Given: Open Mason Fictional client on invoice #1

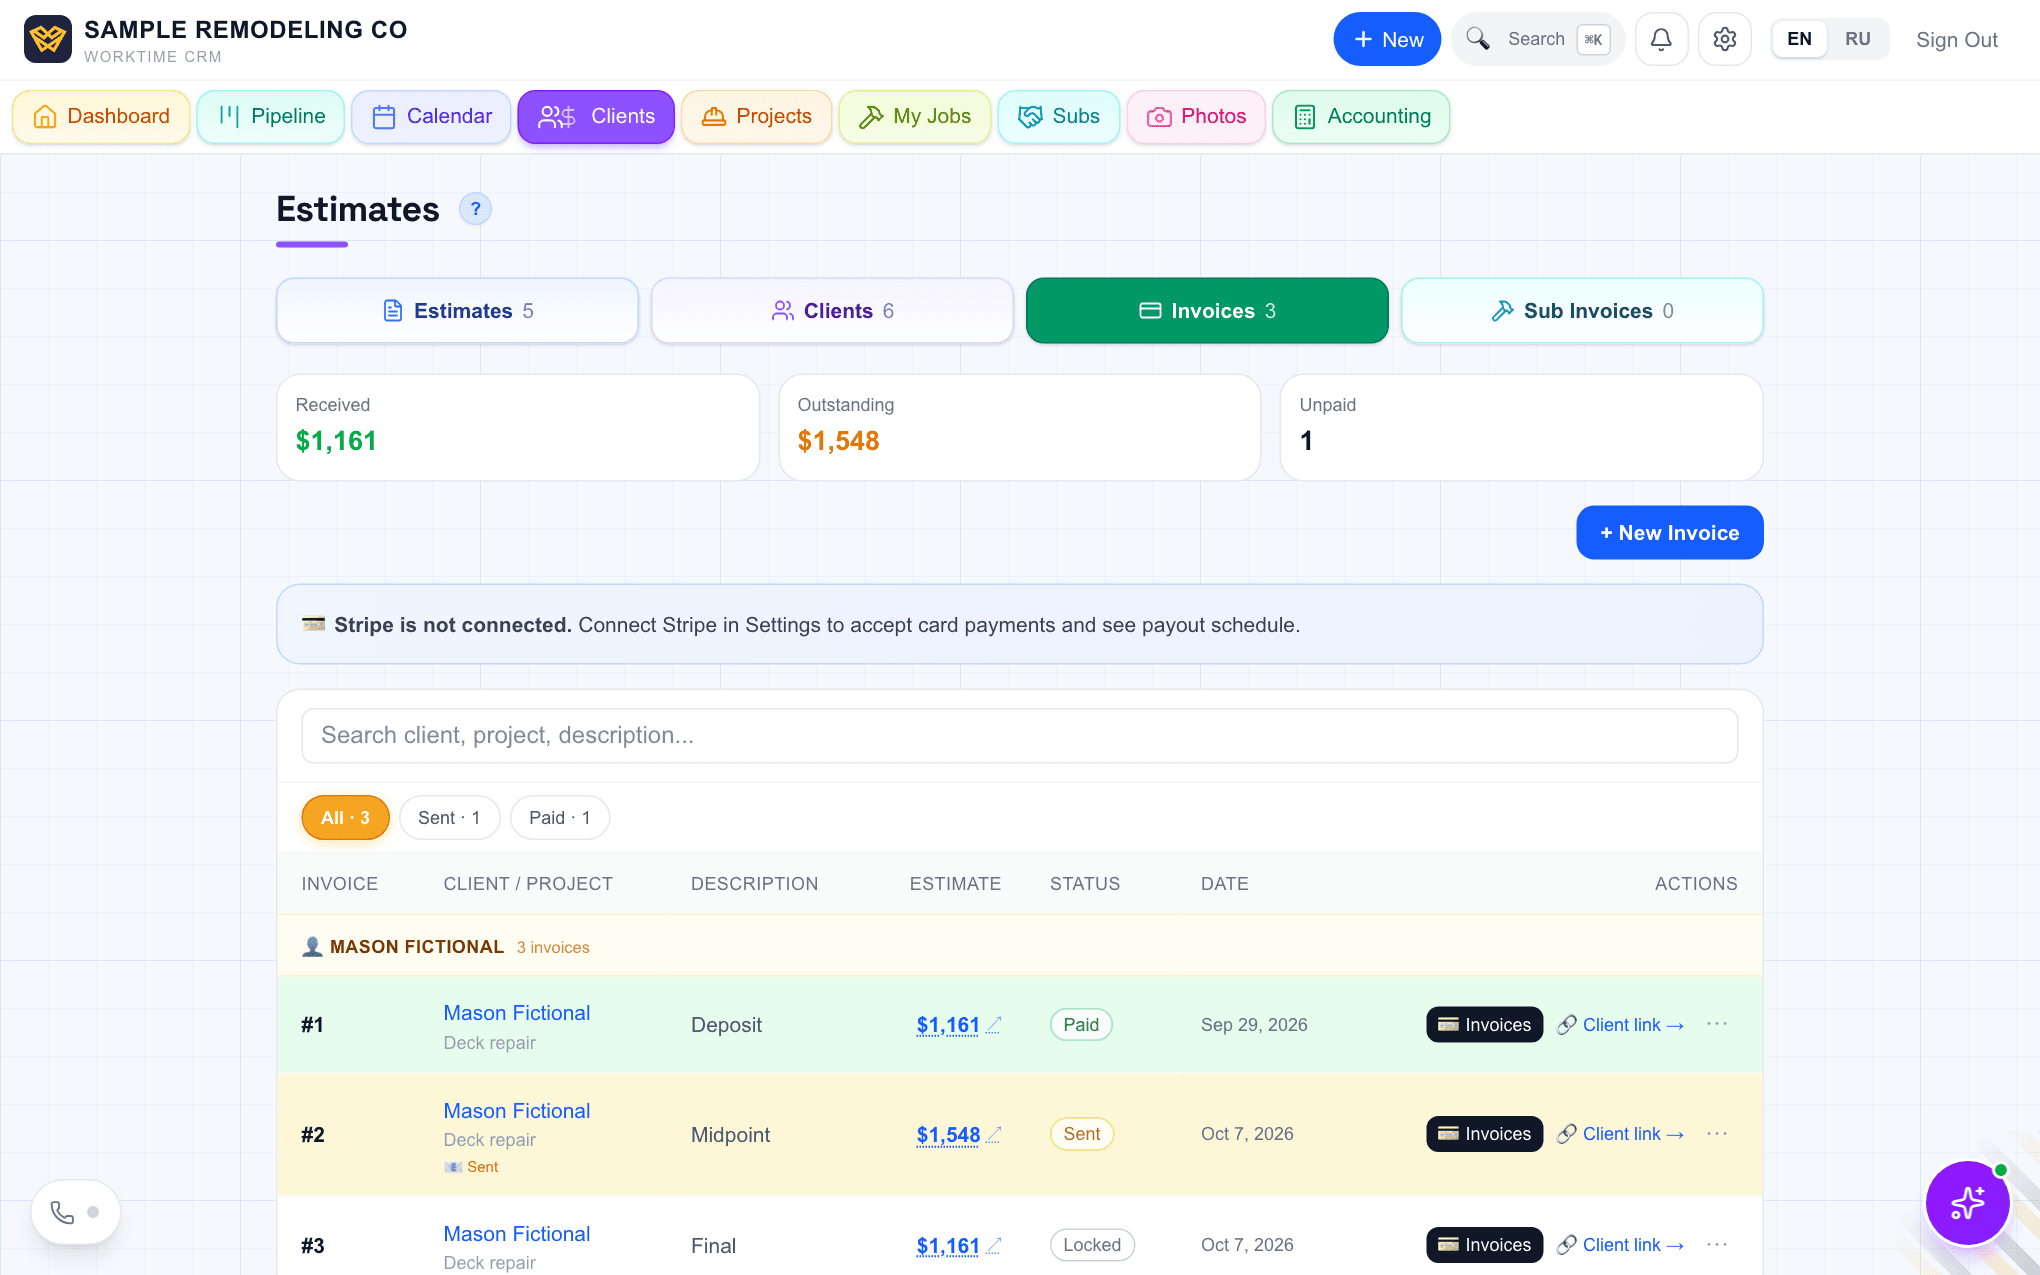Looking at the screenshot, I should 517,1013.
